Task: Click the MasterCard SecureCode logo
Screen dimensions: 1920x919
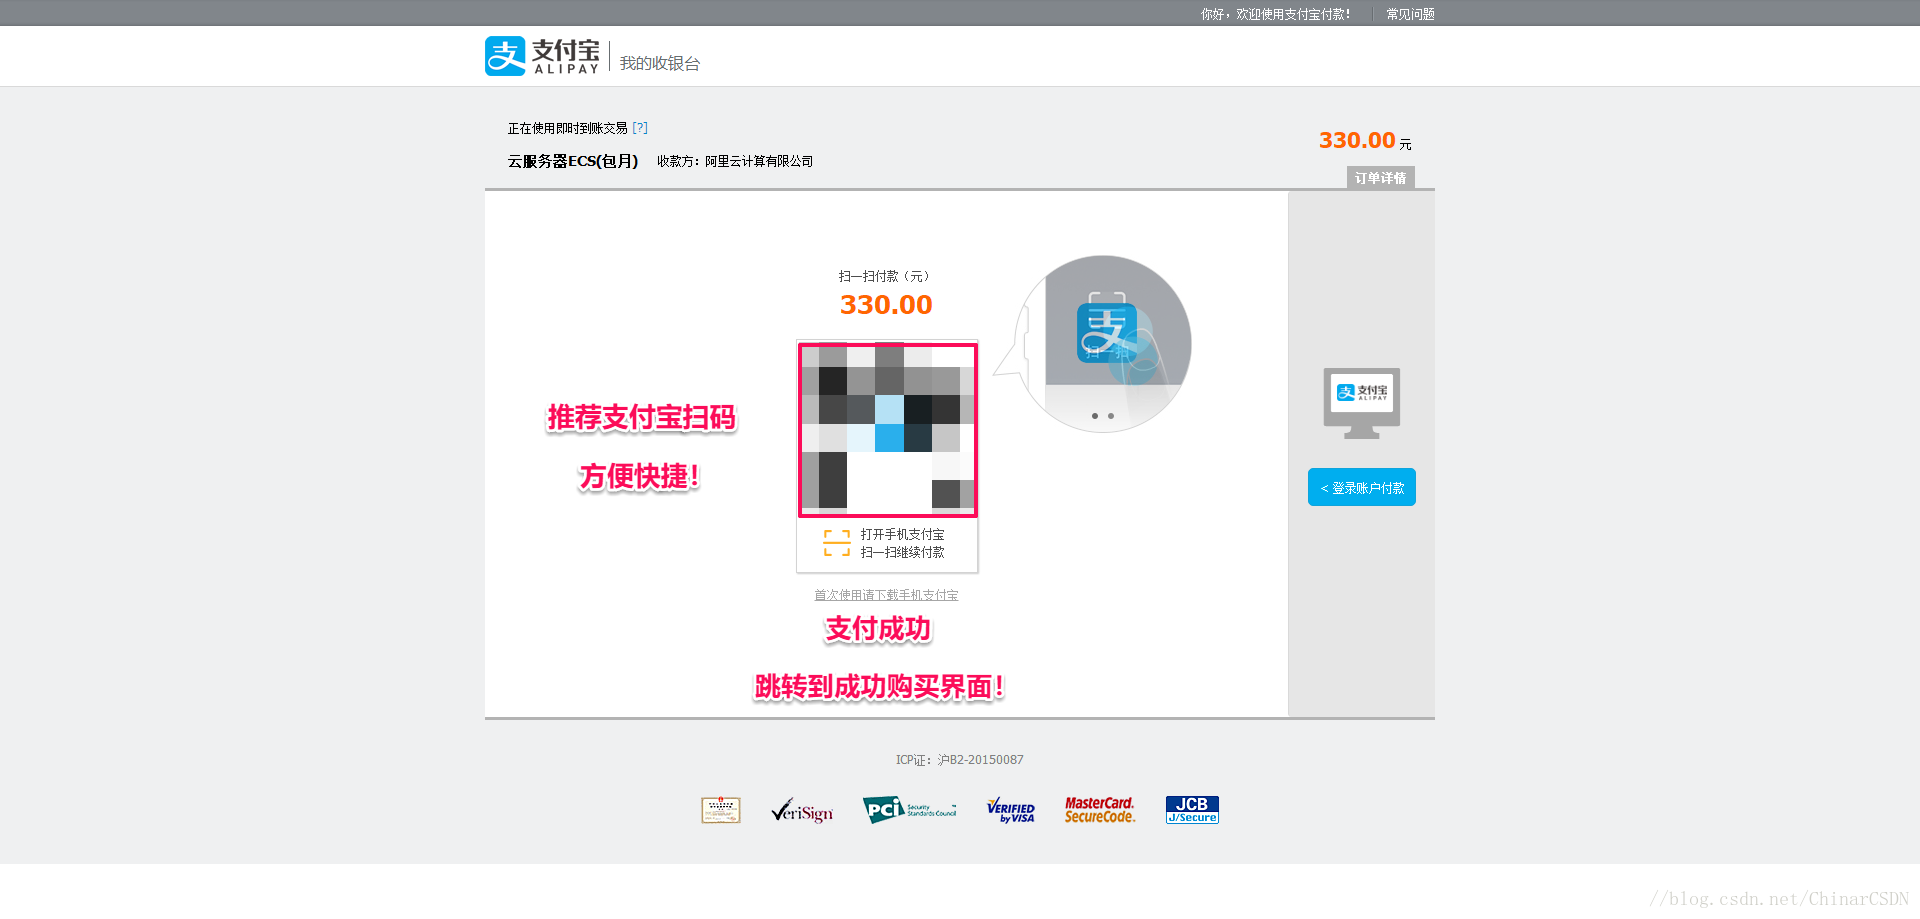Action: tap(1100, 810)
